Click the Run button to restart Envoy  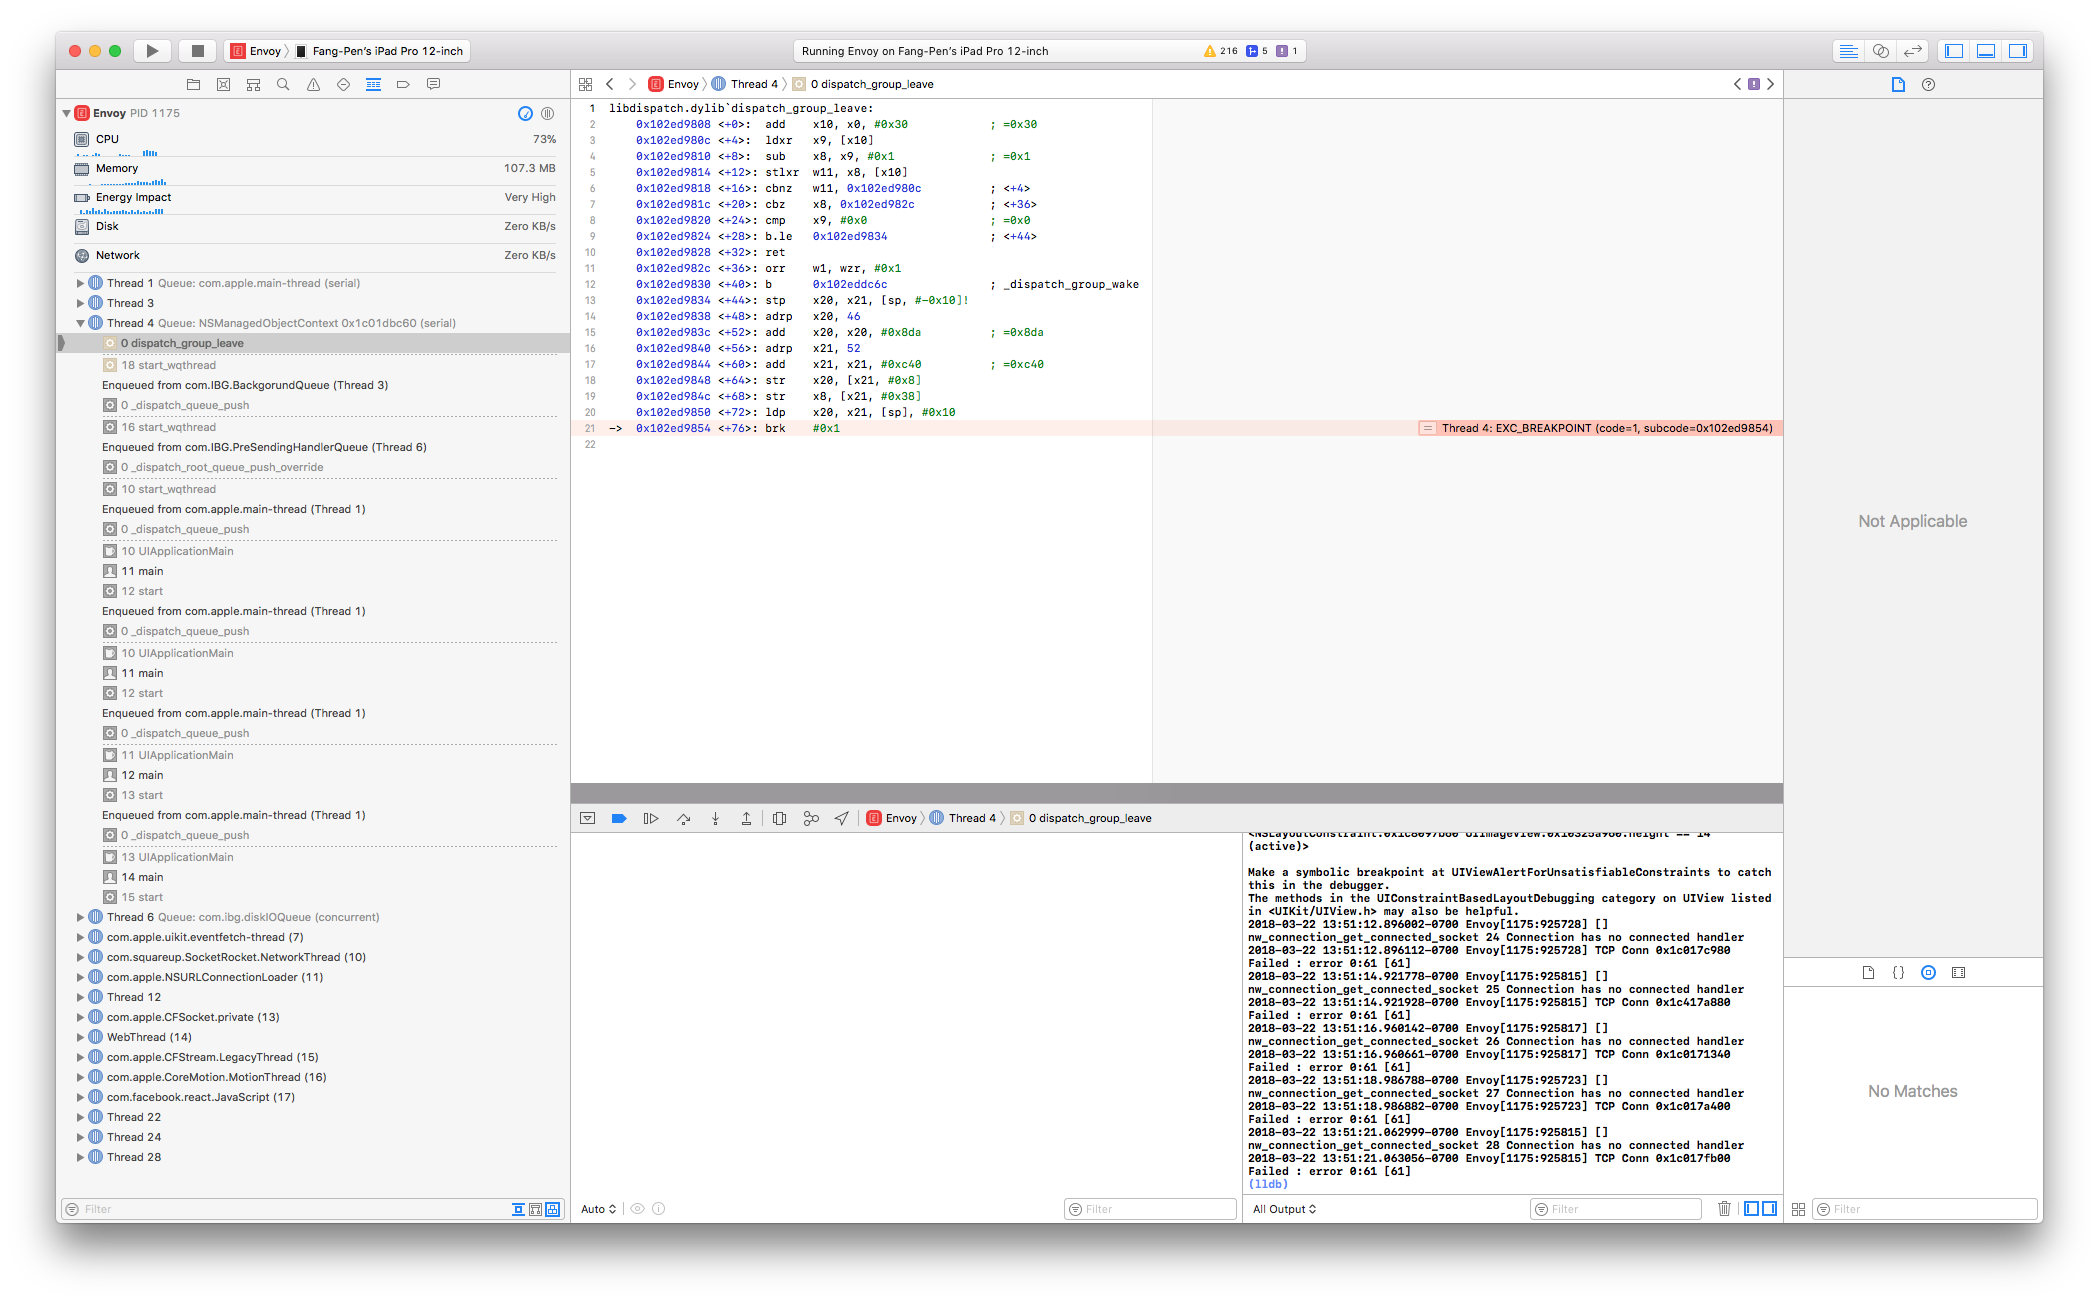pyautogui.click(x=152, y=50)
